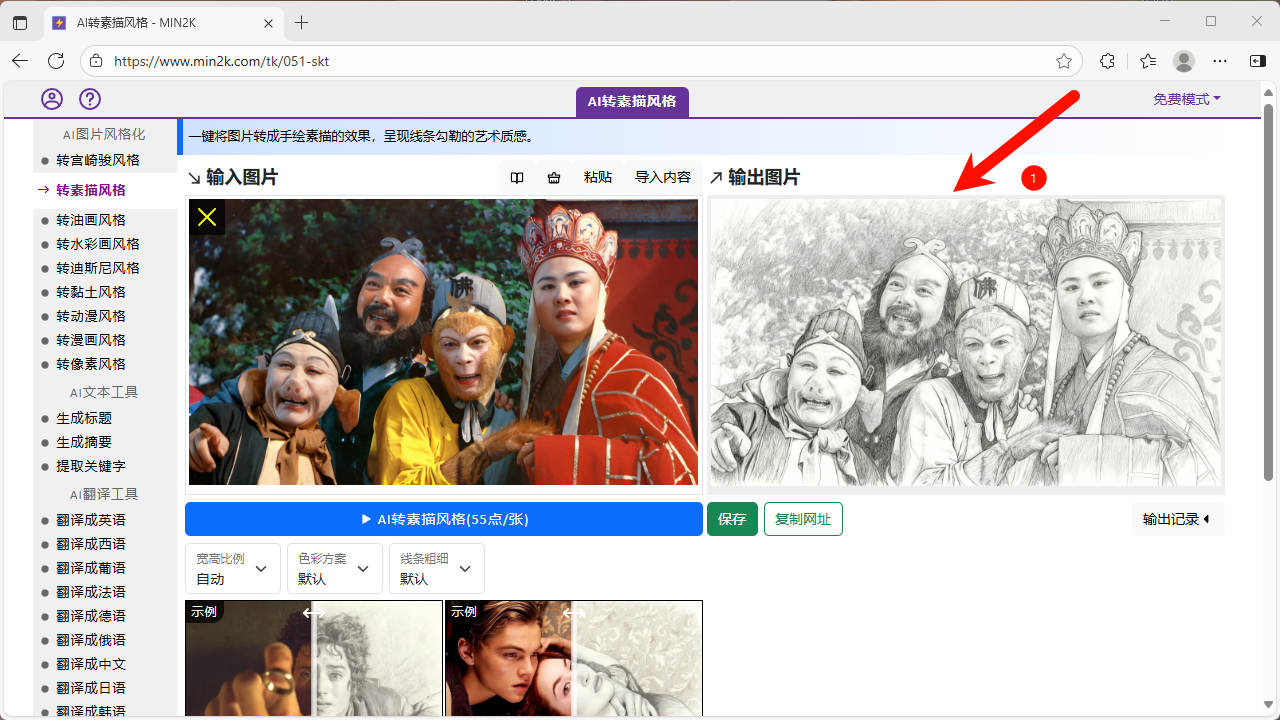
Task: Click the AI翻译工具 section heading
Action: click(x=104, y=494)
